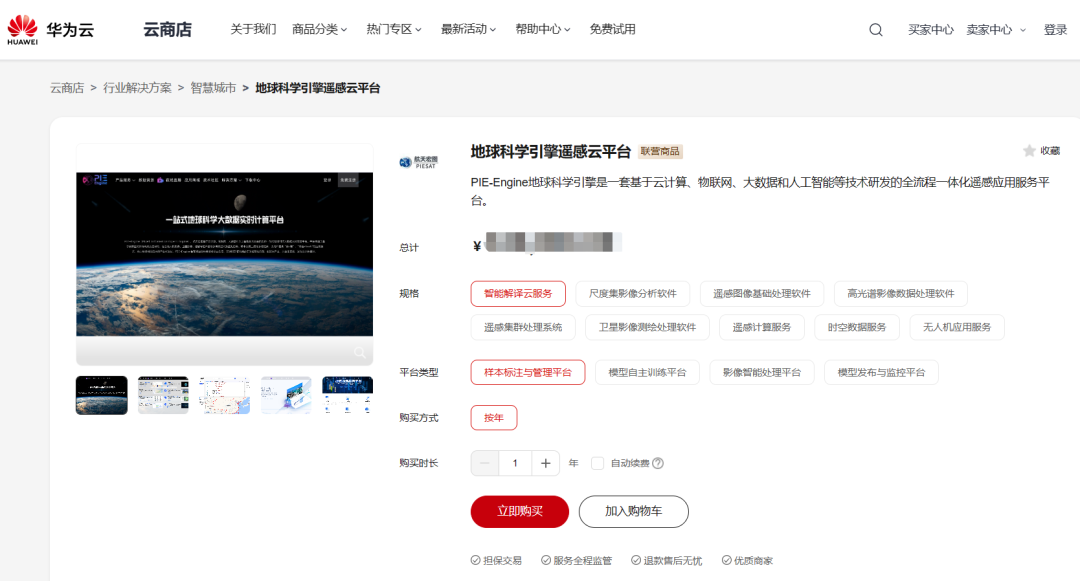The image size is (1080, 581).
Task: Expand the 商品分类 dropdown menu
Action: [x=320, y=30]
